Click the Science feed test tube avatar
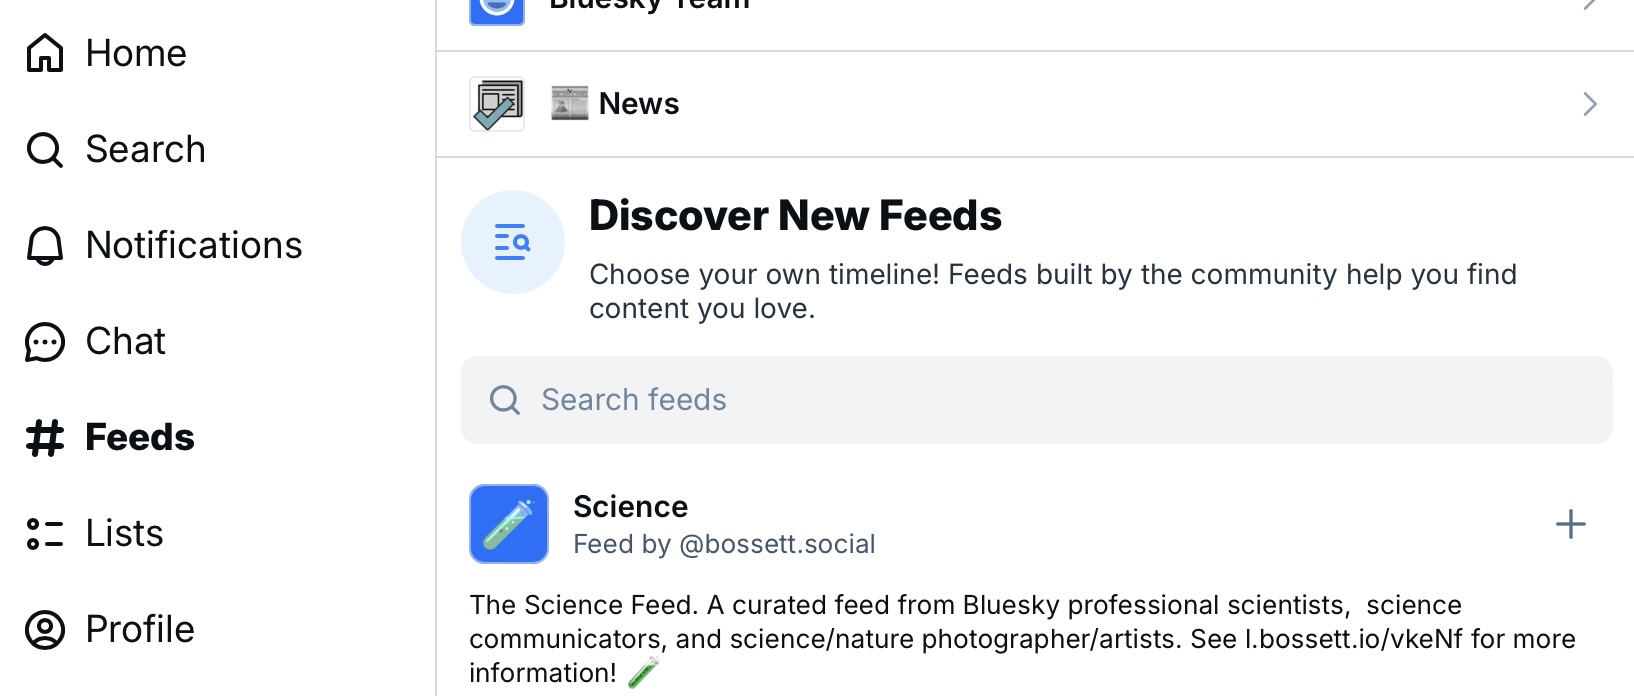Screen dimensions: 1634x696 pos(509,524)
